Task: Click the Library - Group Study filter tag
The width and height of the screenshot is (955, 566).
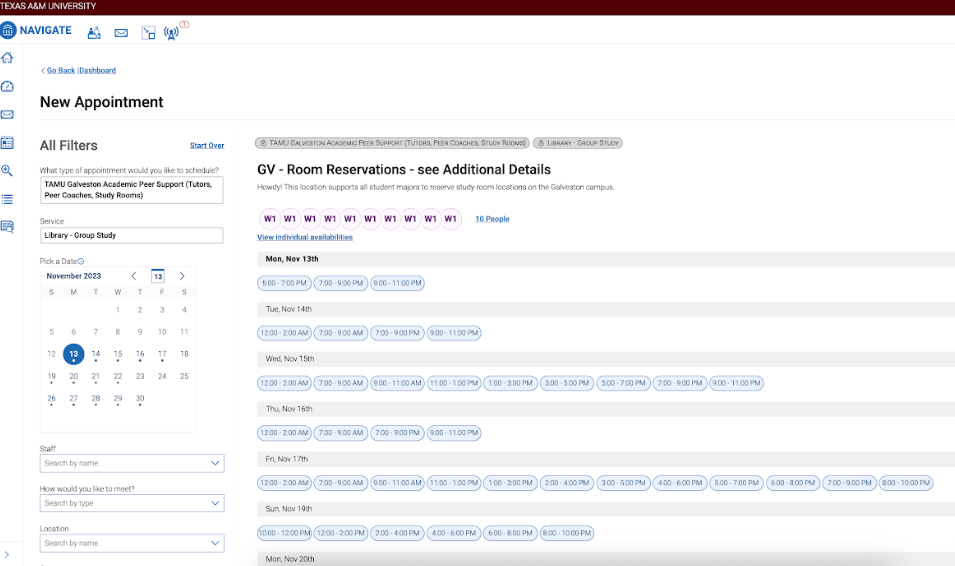Action: tap(577, 143)
